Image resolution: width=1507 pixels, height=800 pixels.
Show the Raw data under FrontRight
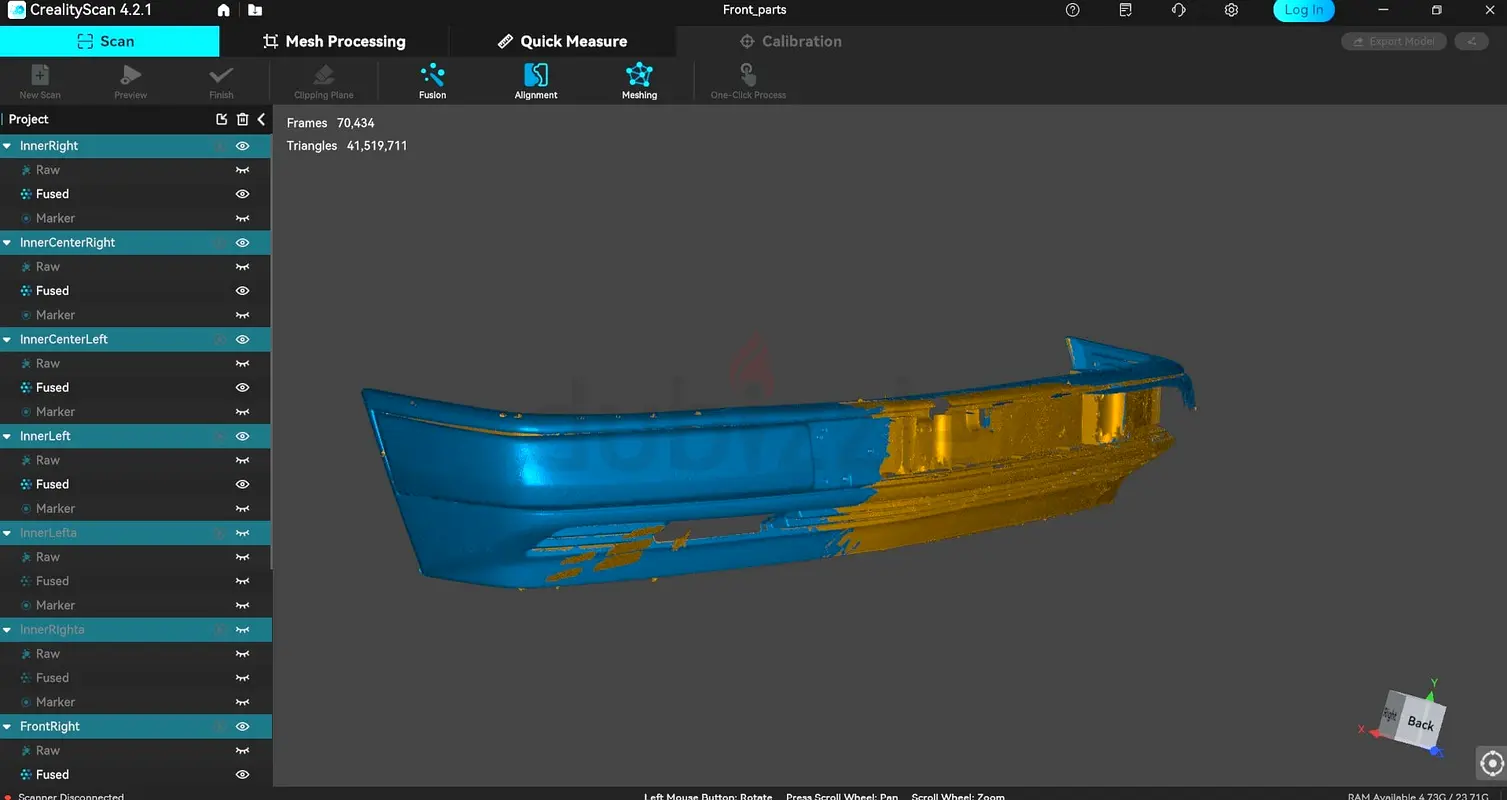pos(242,751)
